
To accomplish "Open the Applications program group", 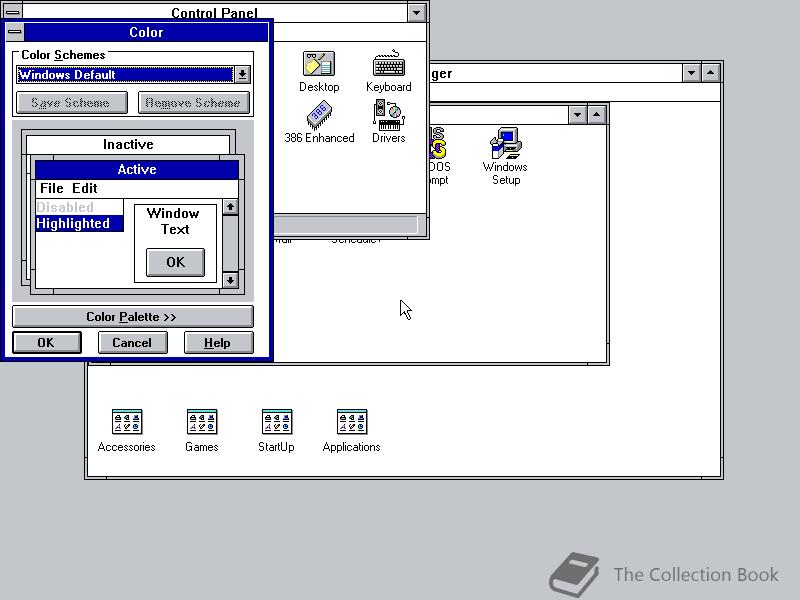I will (x=352, y=431).
